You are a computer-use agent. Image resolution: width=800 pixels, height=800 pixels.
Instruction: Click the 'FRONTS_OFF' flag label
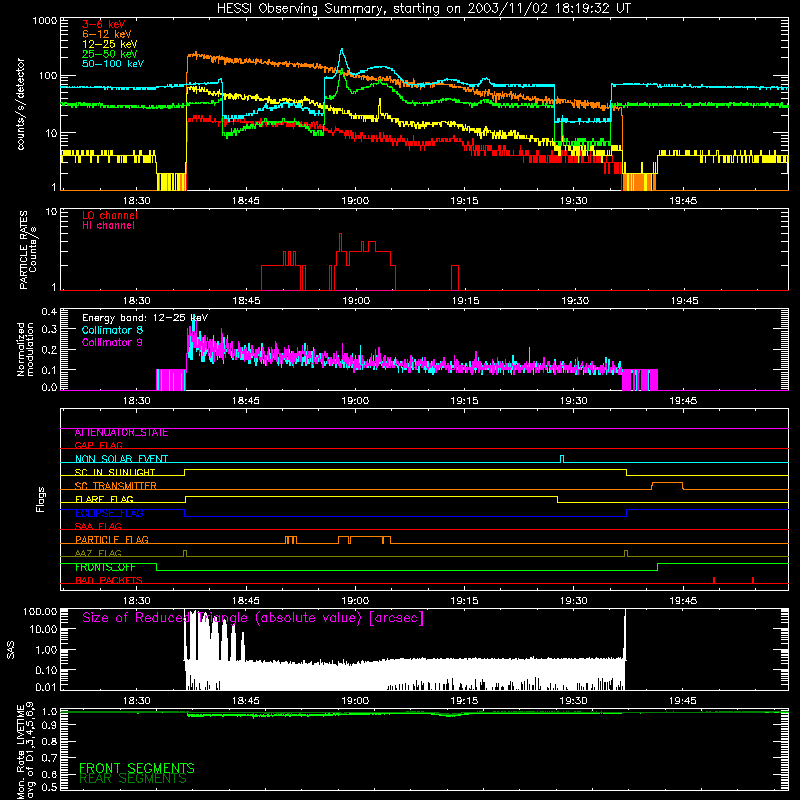[105, 567]
